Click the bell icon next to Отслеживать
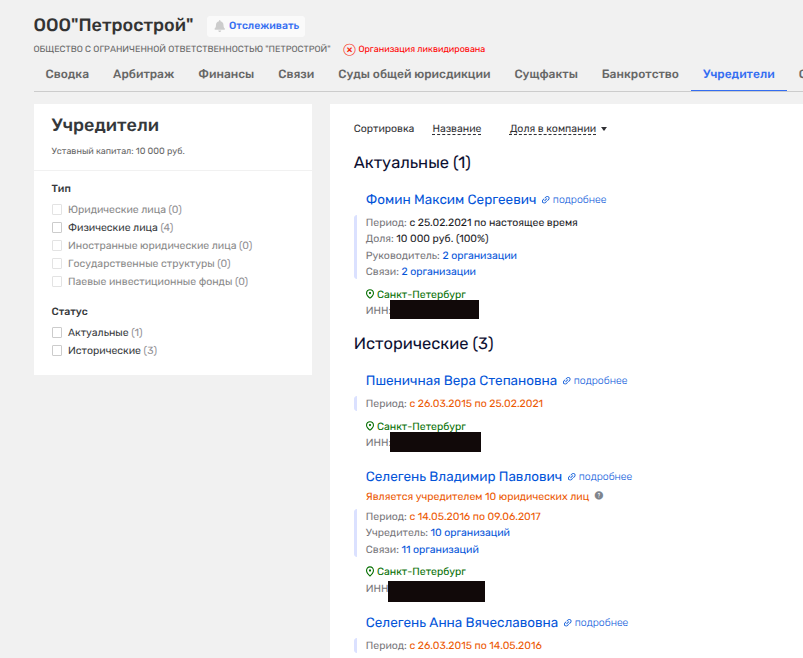 click(x=219, y=26)
